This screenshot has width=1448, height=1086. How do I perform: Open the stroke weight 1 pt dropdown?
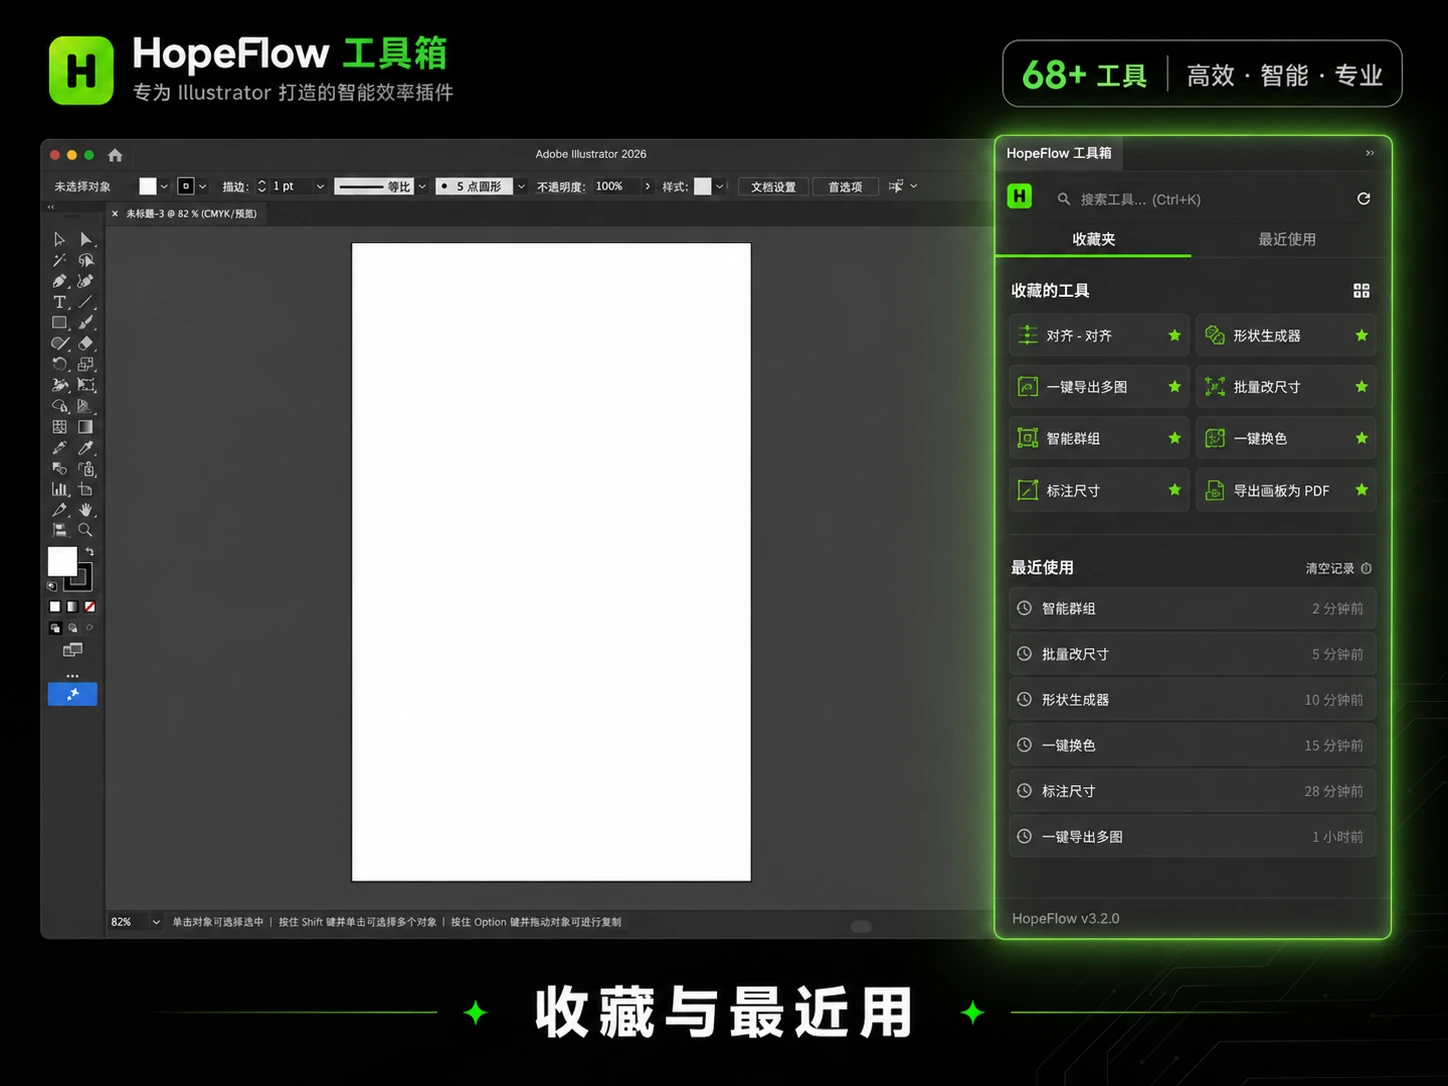(x=320, y=187)
